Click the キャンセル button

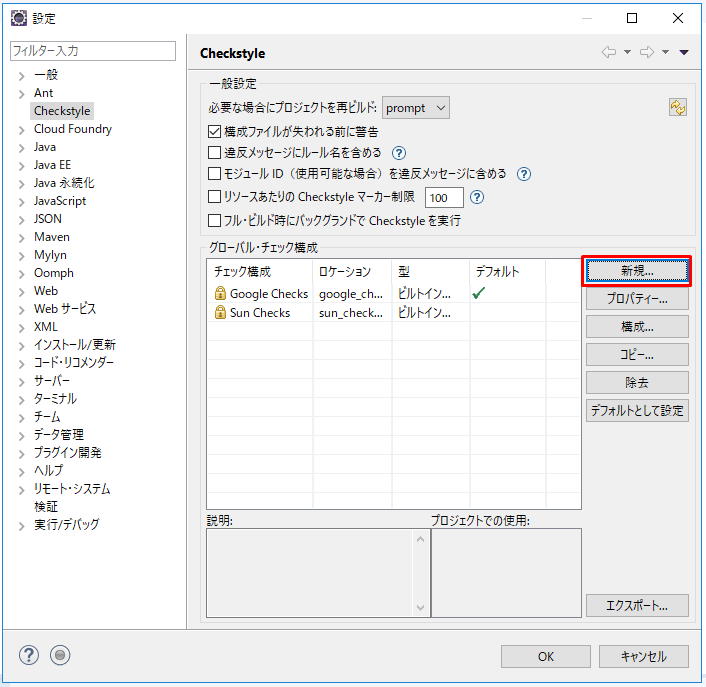pos(643,656)
